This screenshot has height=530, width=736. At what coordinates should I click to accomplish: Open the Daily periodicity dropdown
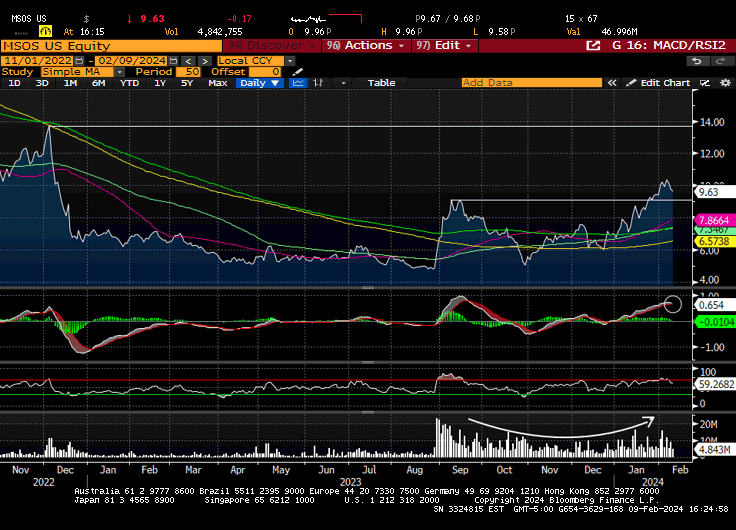[x=260, y=83]
